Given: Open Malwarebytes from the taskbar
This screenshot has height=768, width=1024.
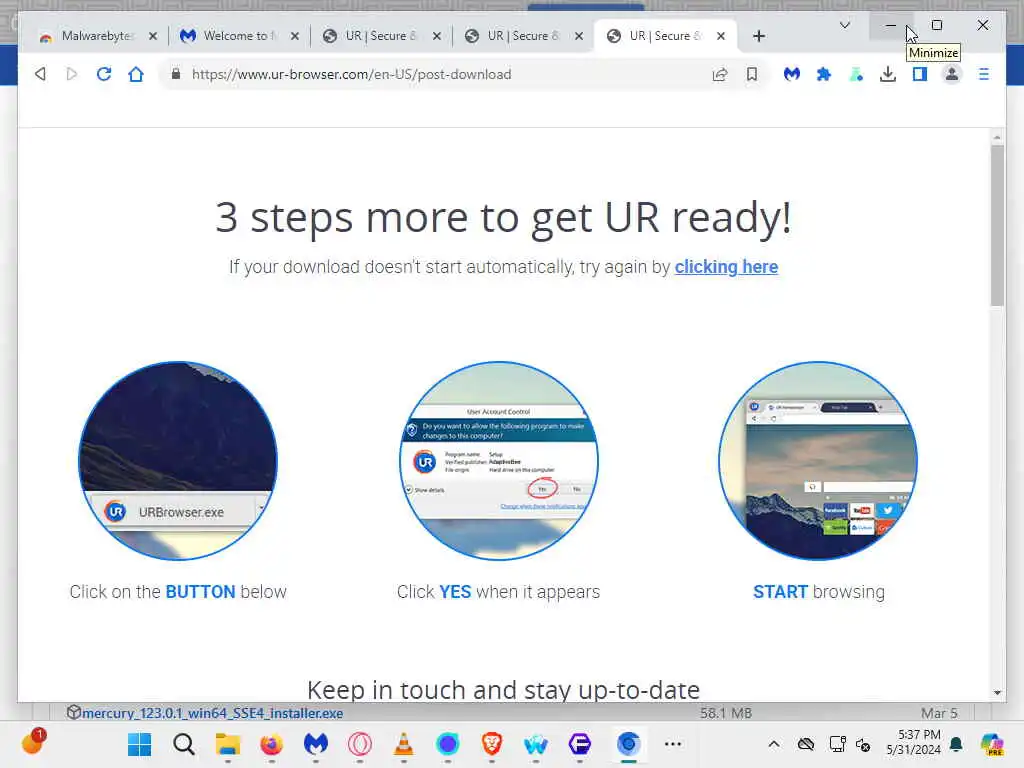Looking at the screenshot, I should (x=315, y=744).
